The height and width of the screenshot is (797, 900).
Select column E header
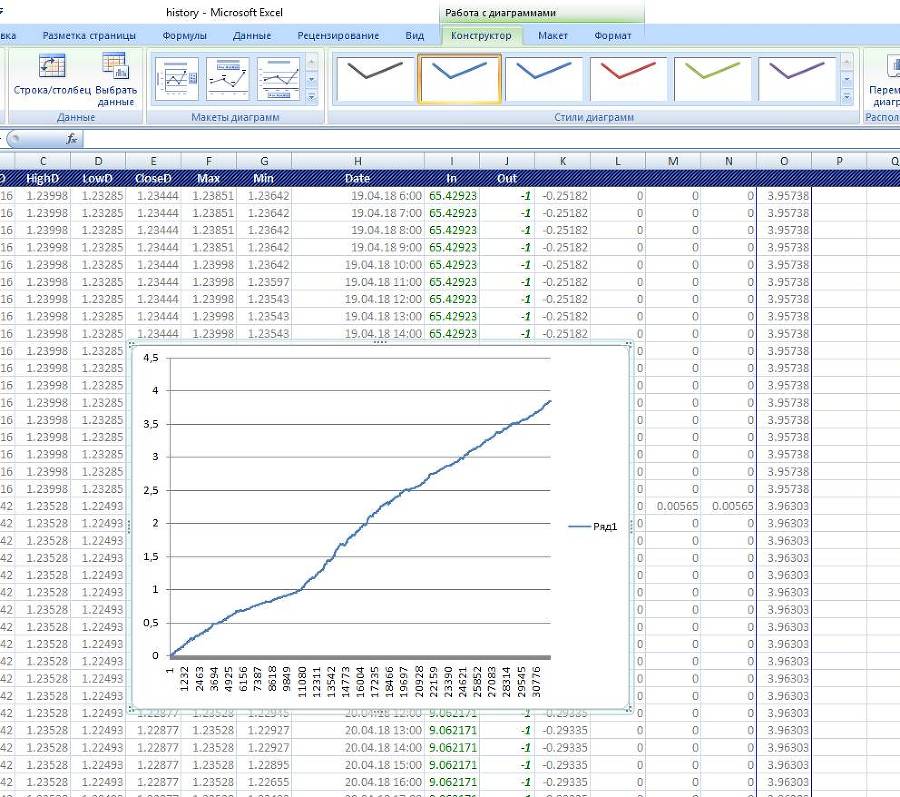tap(153, 161)
